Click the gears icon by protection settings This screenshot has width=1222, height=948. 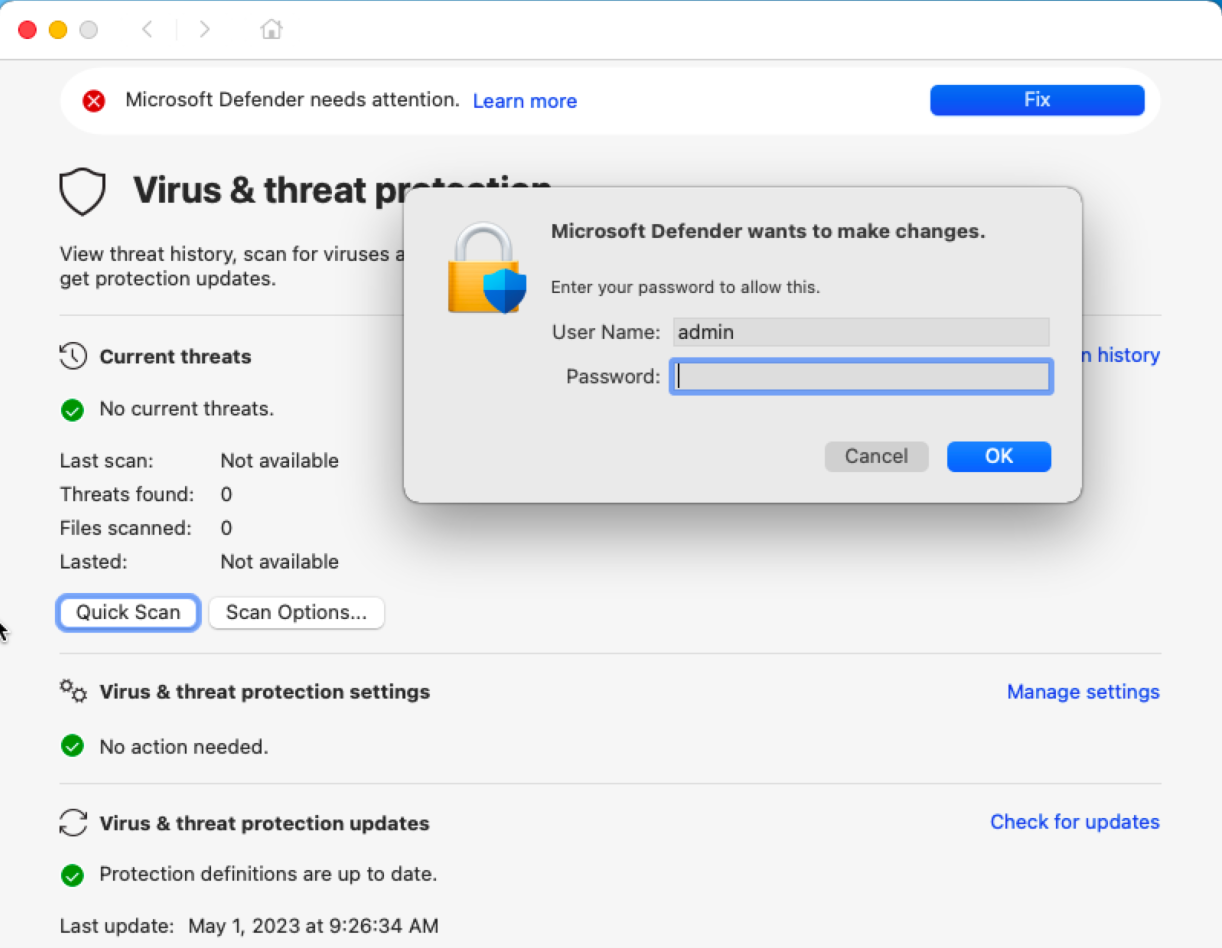(x=73, y=691)
